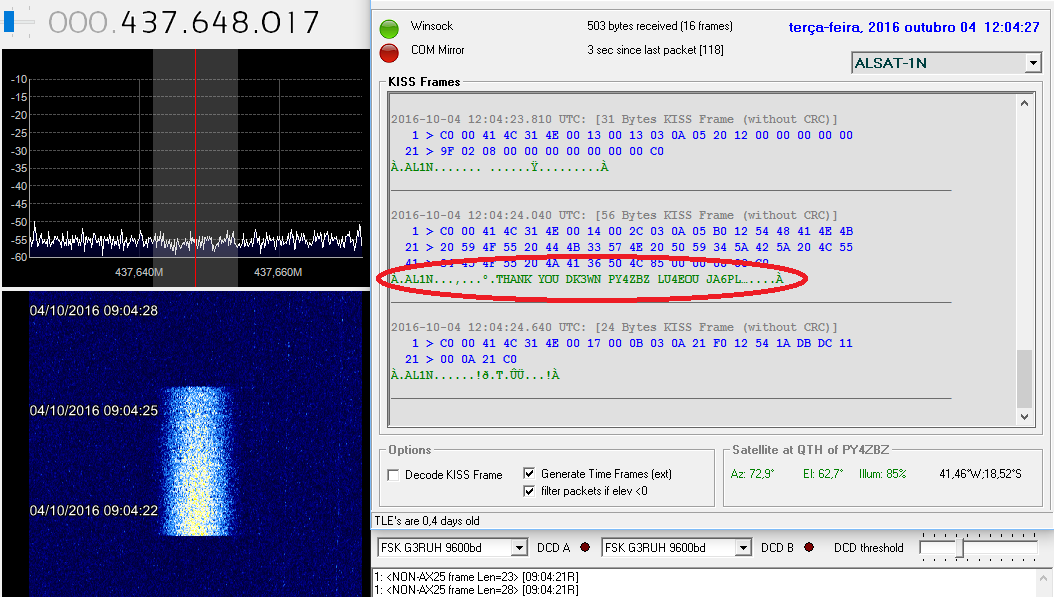The image size is (1054, 597).
Task: Open the ALSAT-1N satellite dropdown
Action: pos(1032,63)
